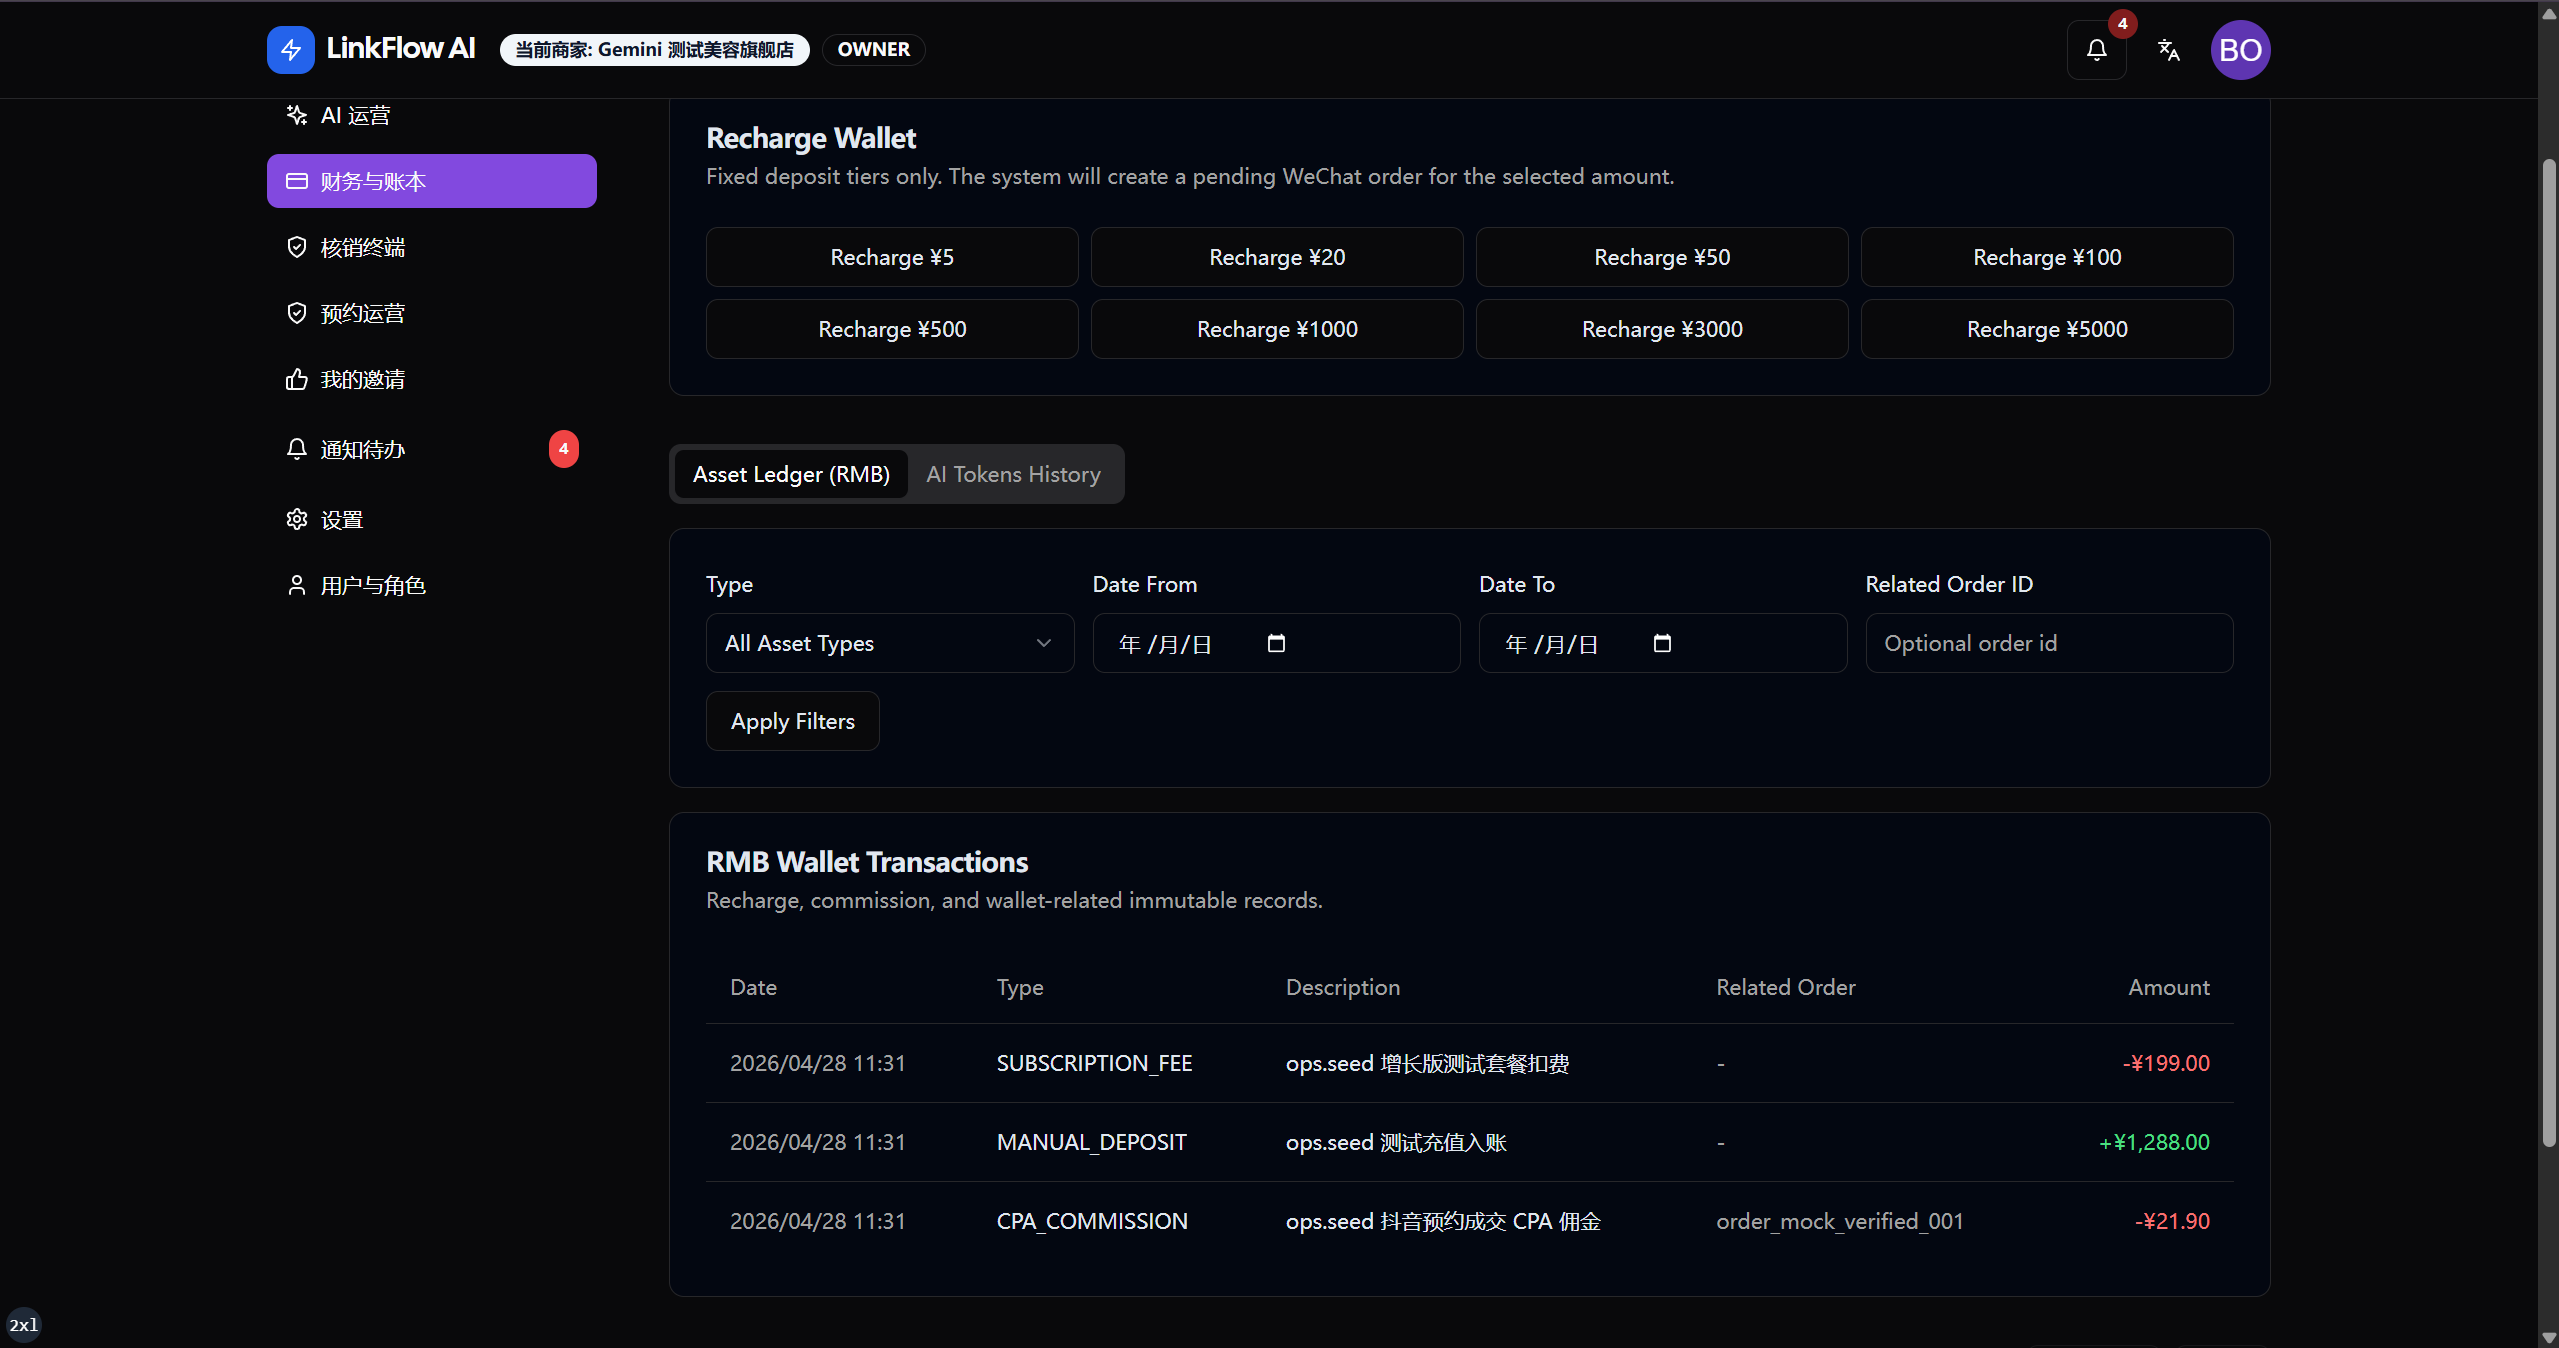
Task: Click the Optional order id input field
Action: [2049, 643]
